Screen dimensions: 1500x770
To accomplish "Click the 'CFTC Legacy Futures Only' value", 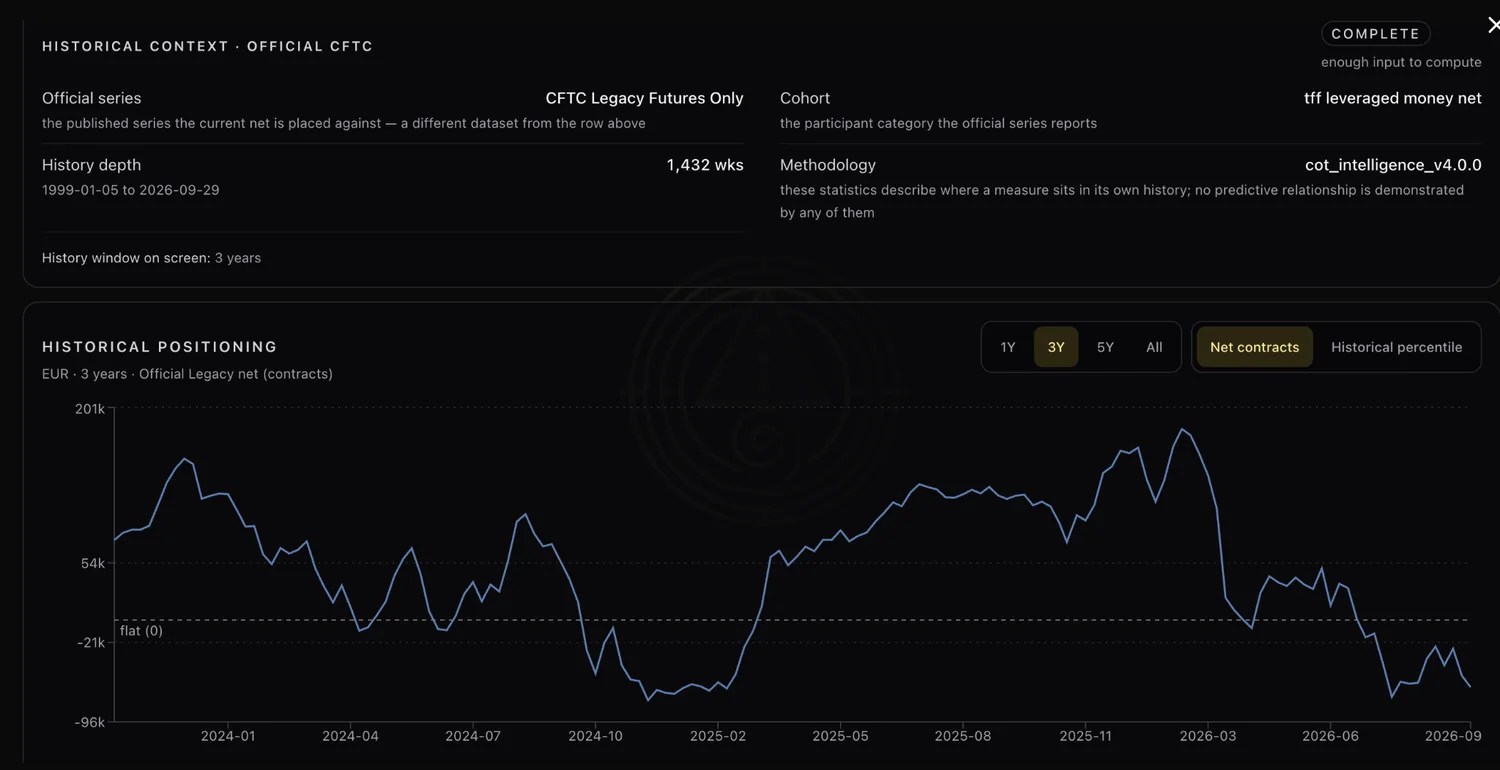I will 645,98.
